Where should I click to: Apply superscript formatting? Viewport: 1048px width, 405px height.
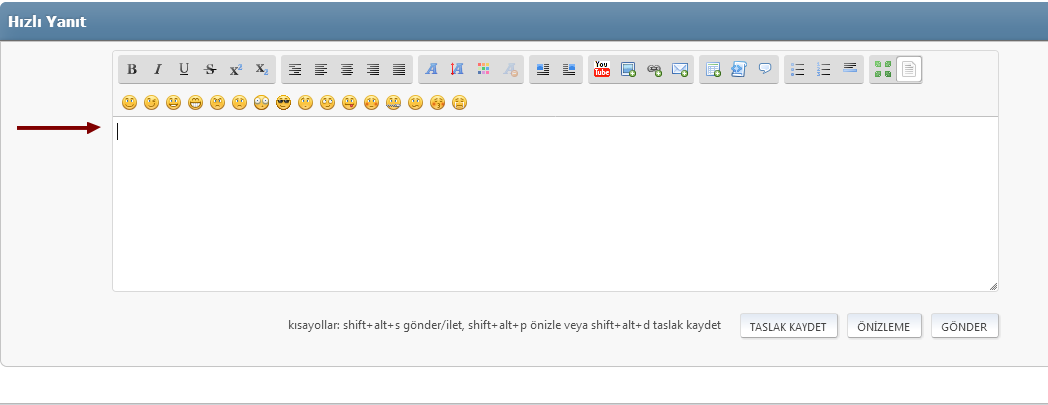tap(236, 69)
